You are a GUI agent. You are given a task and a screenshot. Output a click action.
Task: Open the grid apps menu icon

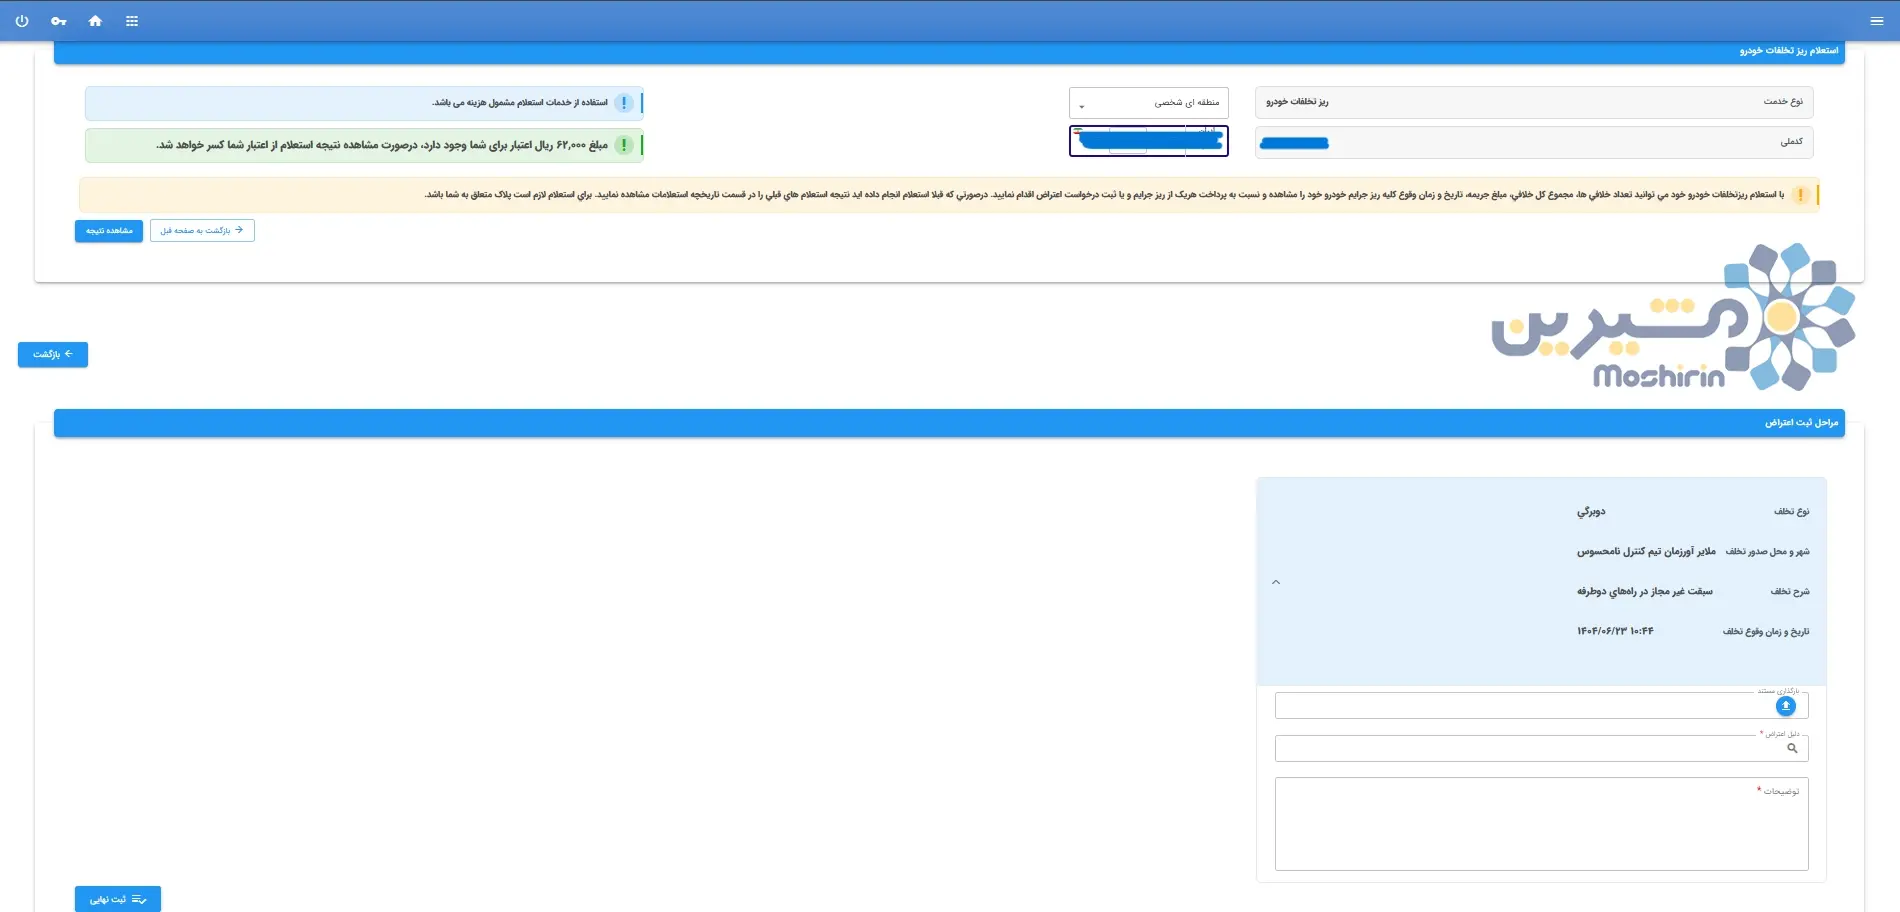tap(132, 21)
